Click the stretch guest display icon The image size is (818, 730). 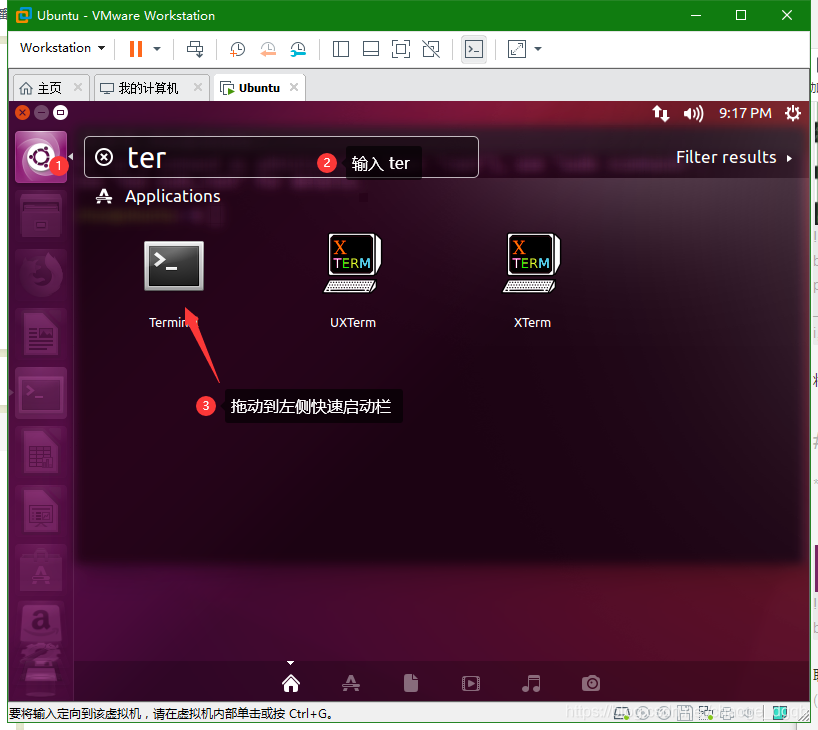tap(516, 49)
